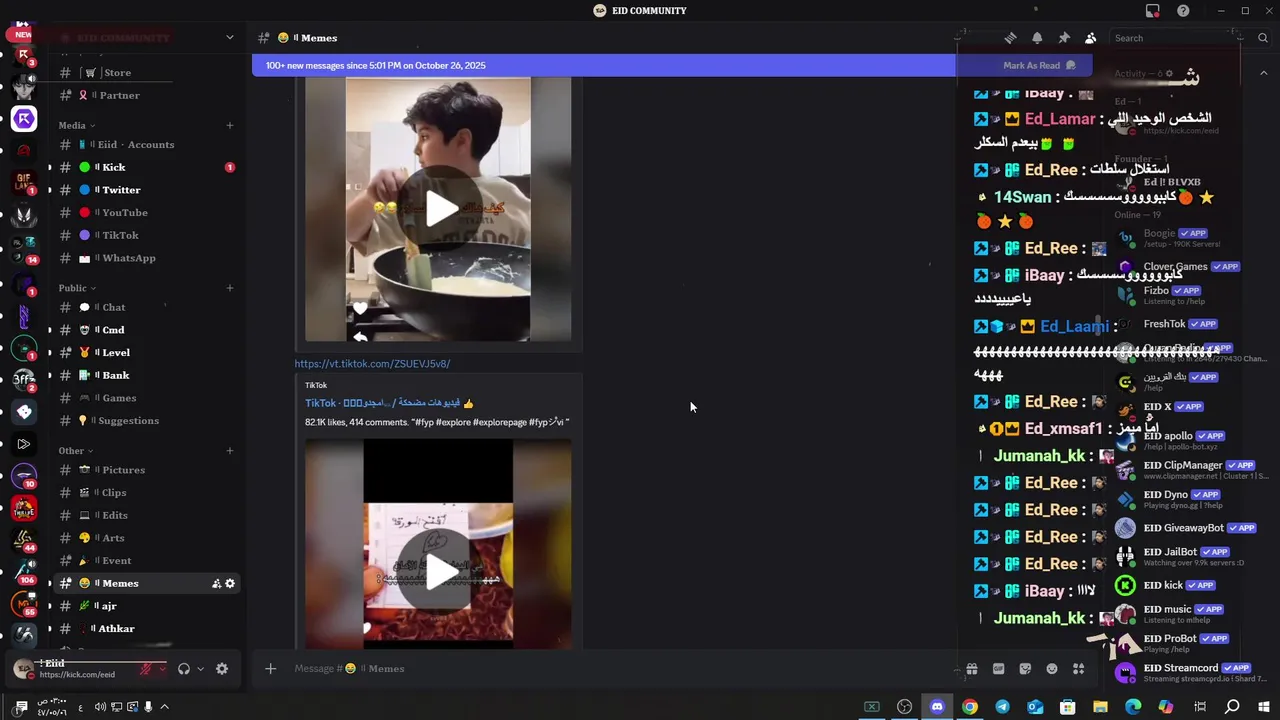Unmute the microphone in user panel
Image resolution: width=1280 pixels, height=720 pixels.
click(146, 669)
